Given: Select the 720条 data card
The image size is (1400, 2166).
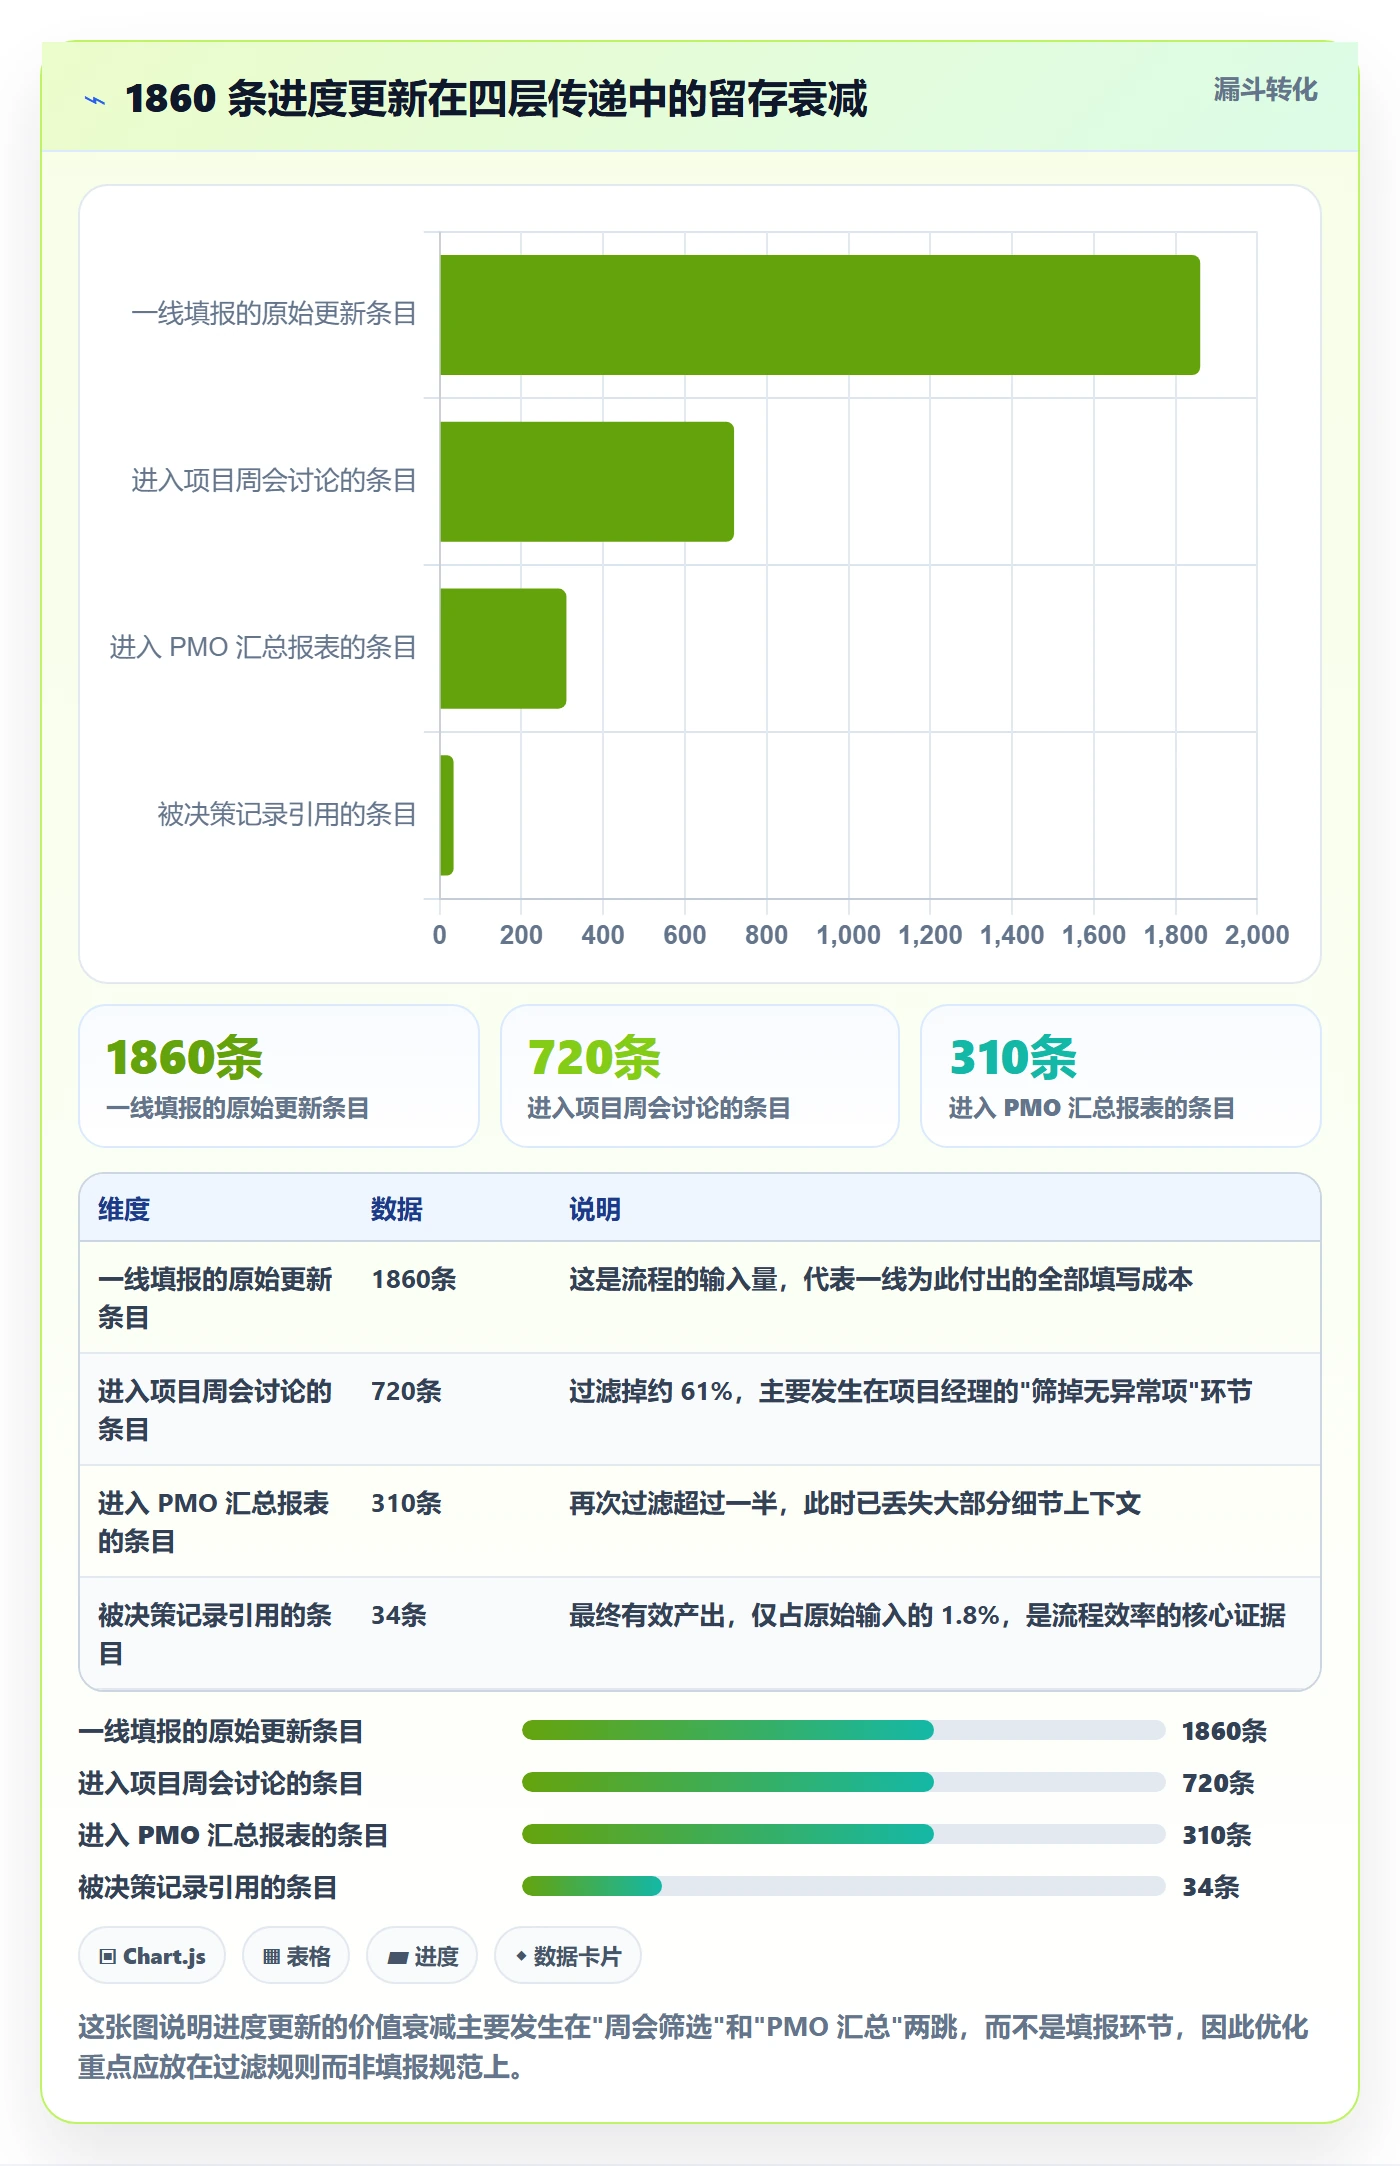Looking at the screenshot, I should (x=700, y=1076).
